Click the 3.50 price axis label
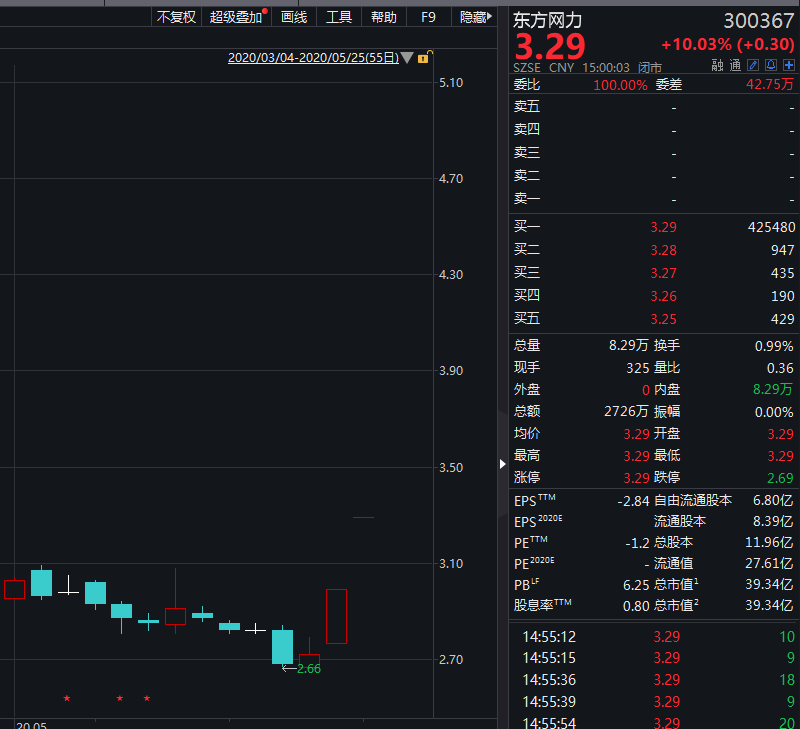Screen dimensions: 800x729 point(451,468)
